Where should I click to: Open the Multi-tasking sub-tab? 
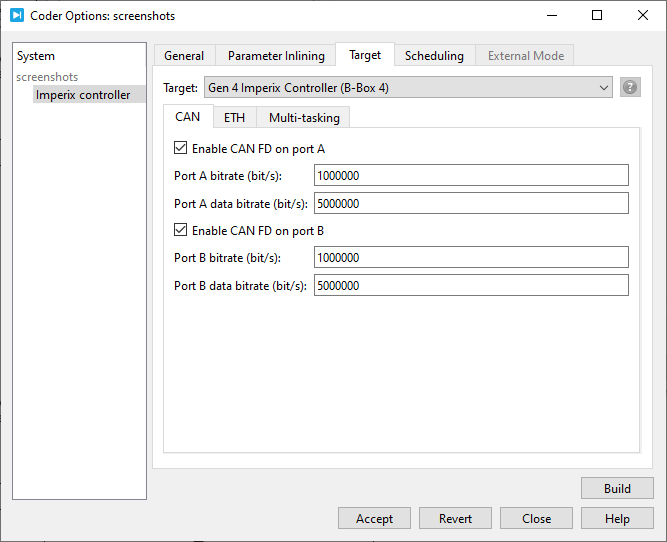(x=304, y=117)
